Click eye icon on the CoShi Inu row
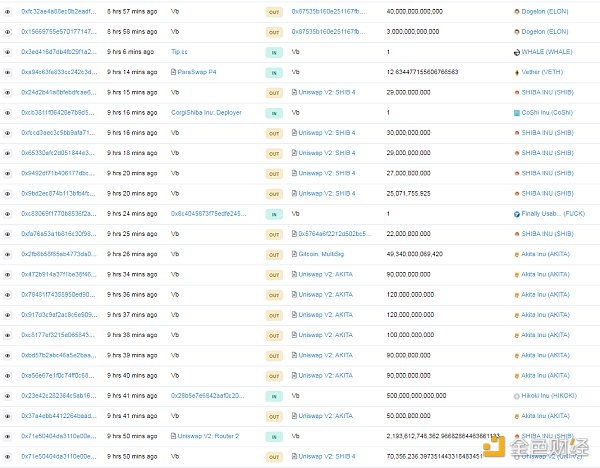Screen dimensions: 600x468 click(8, 113)
